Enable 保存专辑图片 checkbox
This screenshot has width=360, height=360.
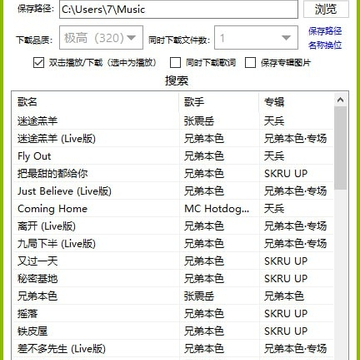coord(250,63)
